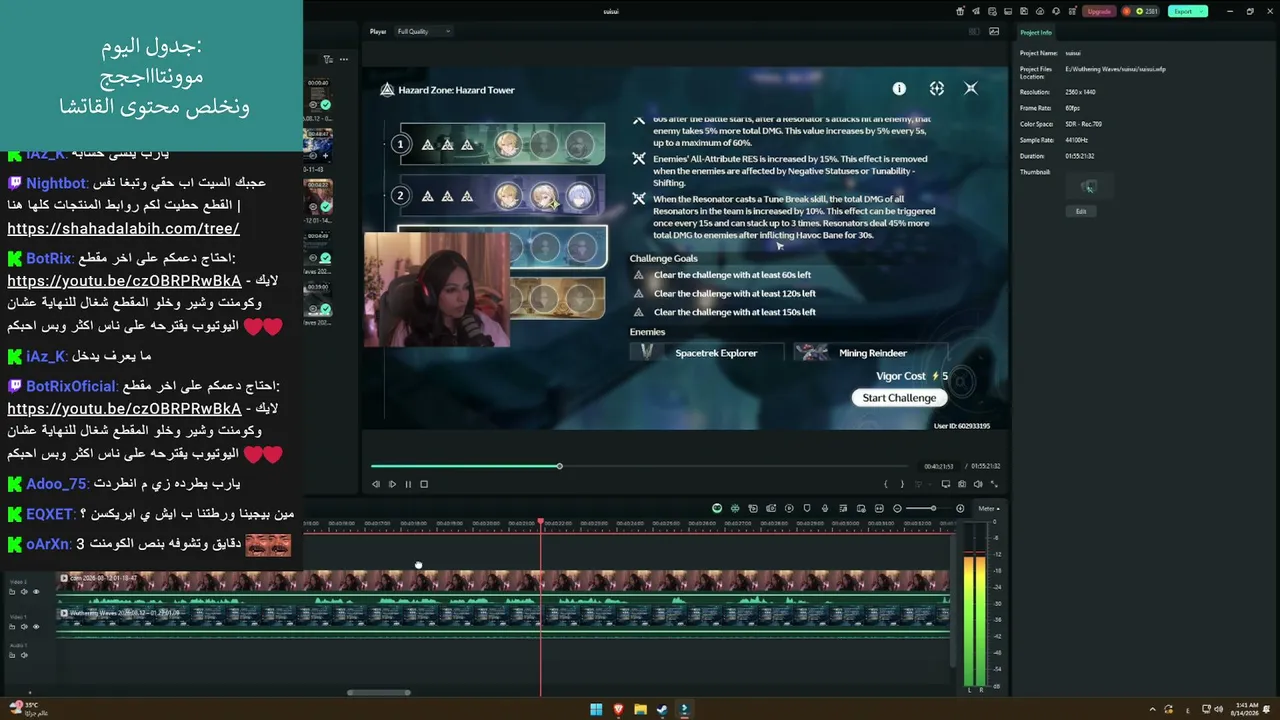Click the timeline toolbar icon right of the microphone
1280x720 pixels.
pos(843,508)
